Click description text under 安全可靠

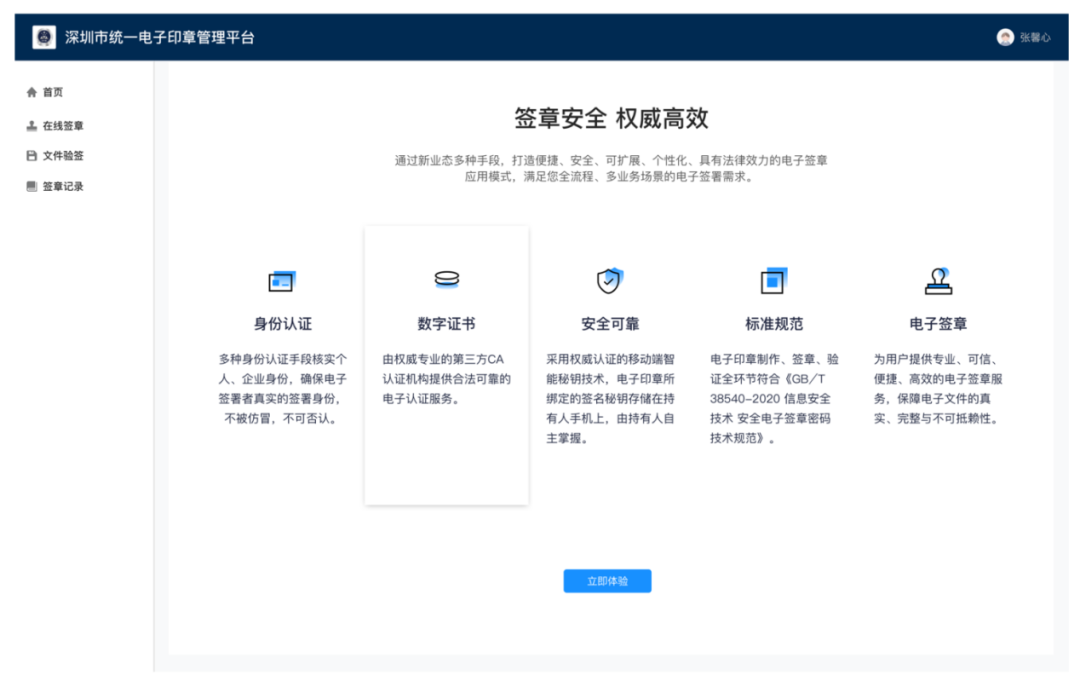pos(610,399)
